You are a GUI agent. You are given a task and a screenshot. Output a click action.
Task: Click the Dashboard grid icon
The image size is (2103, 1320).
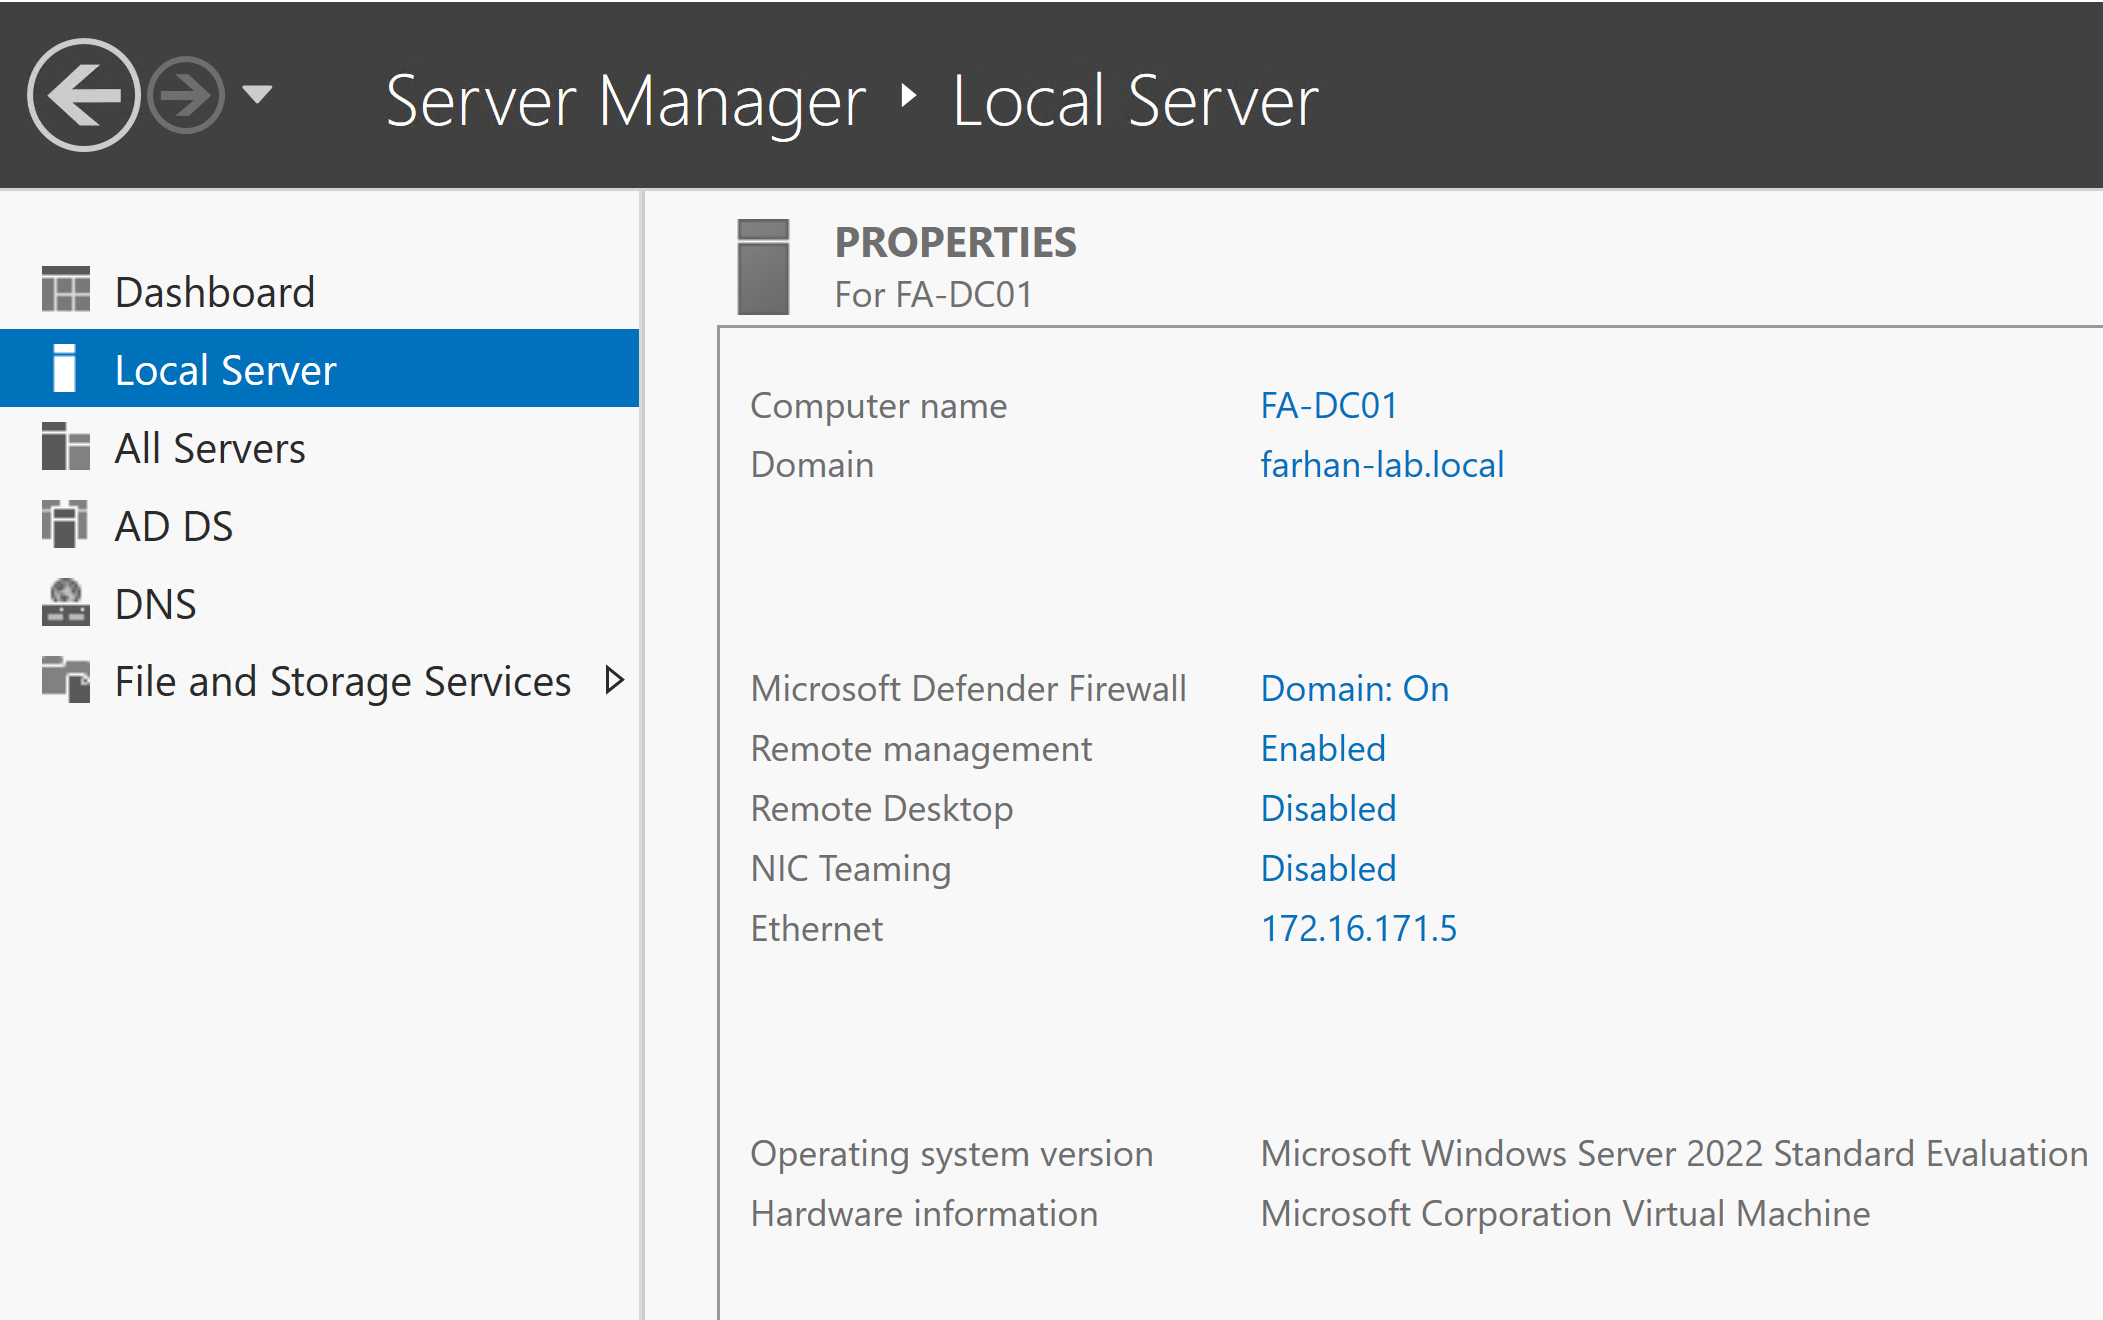pyautogui.click(x=66, y=291)
